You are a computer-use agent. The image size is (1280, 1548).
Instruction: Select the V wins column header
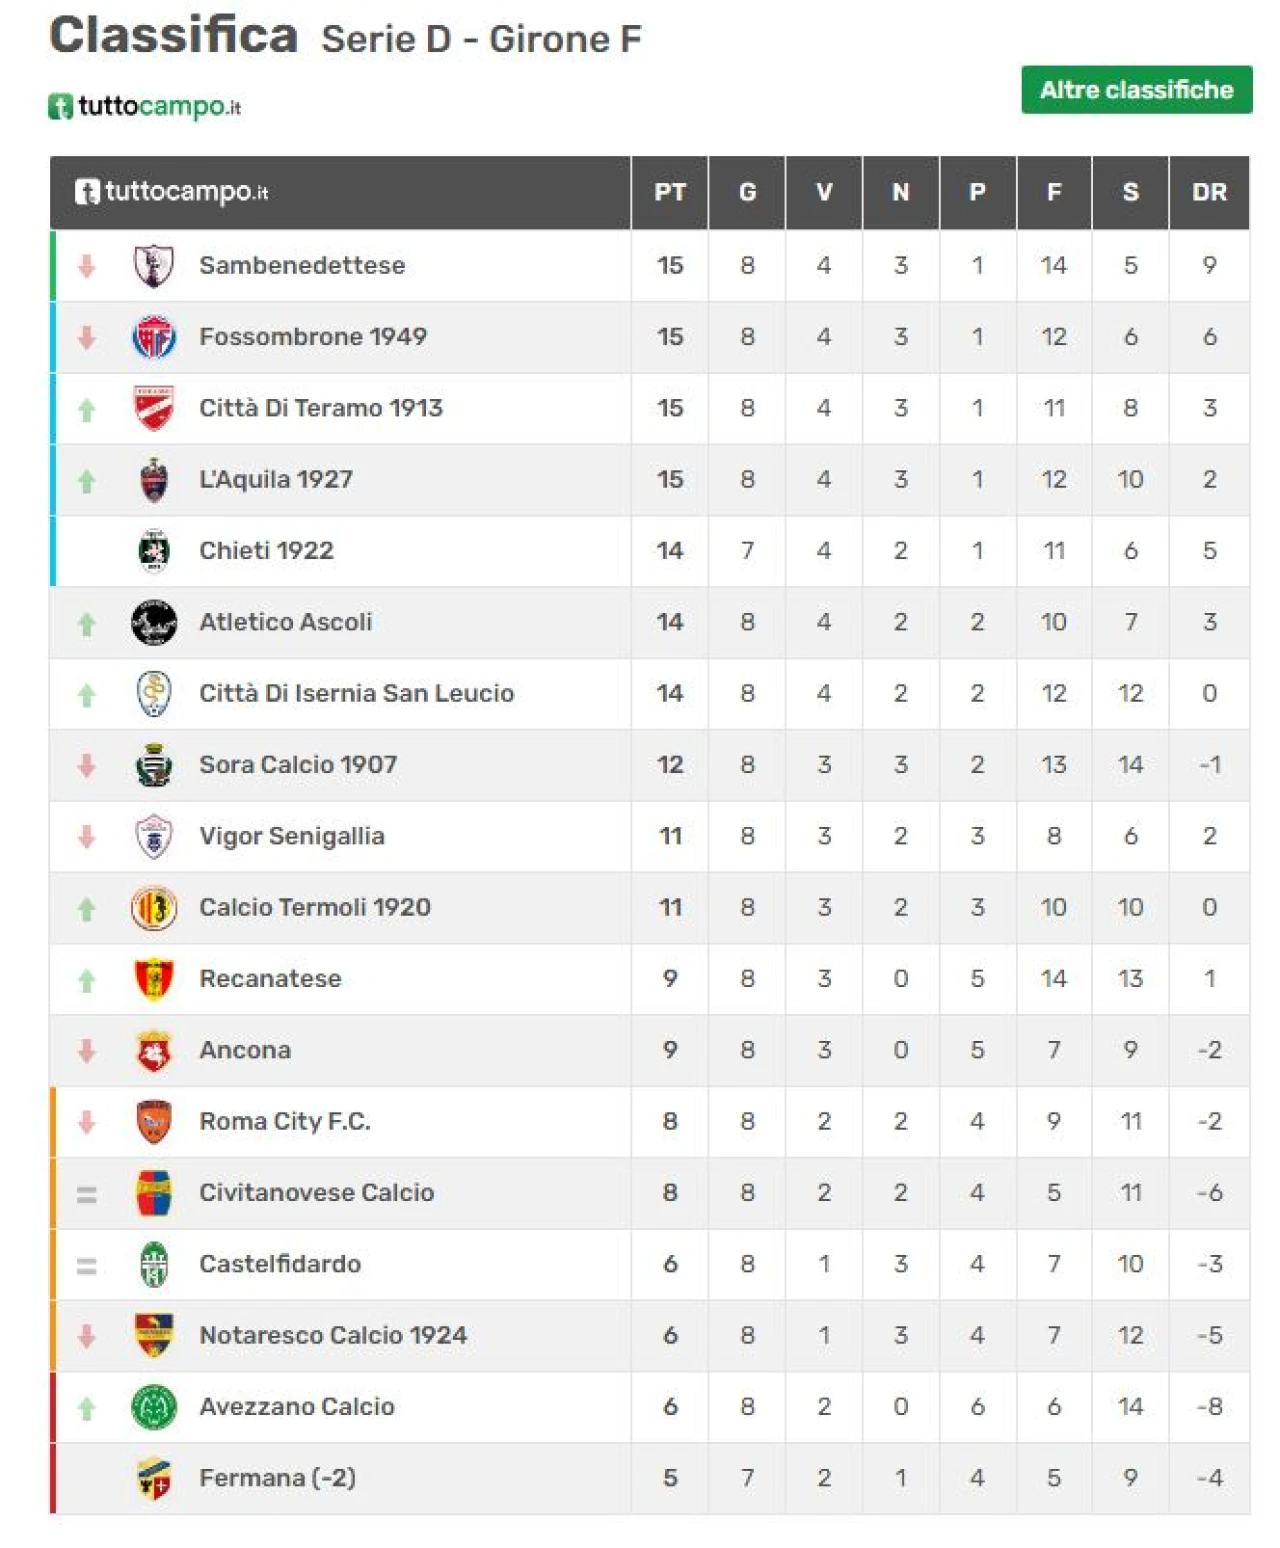[x=824, y=192]
